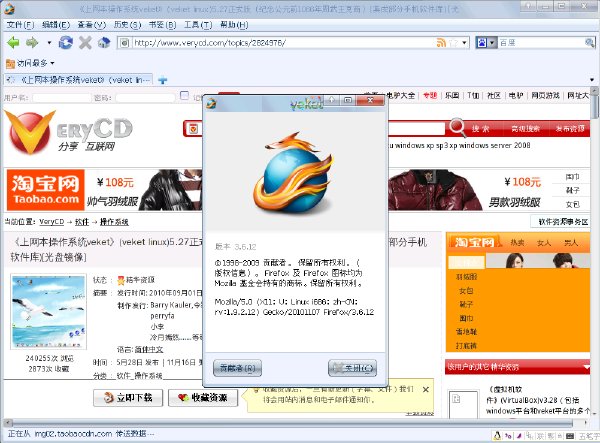Click the 软件资源事务区 button

[563, 222]
